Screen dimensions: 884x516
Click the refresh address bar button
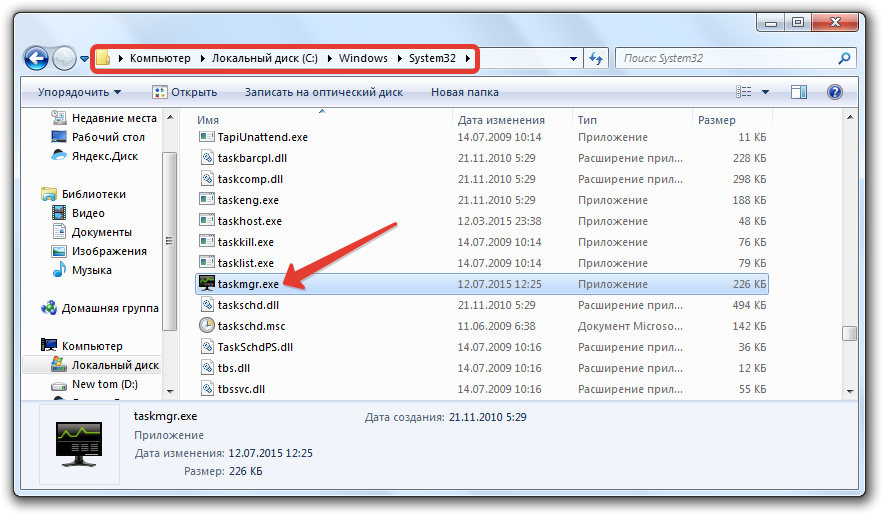click(598, 59)
